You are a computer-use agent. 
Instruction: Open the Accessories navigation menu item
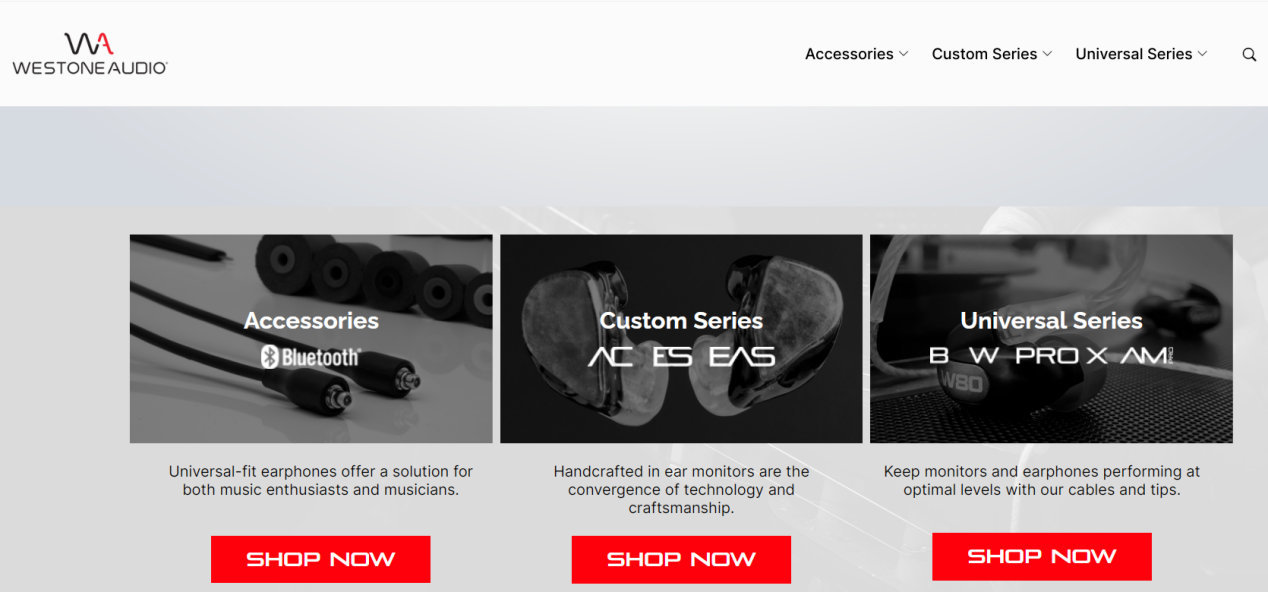point(849,54)
